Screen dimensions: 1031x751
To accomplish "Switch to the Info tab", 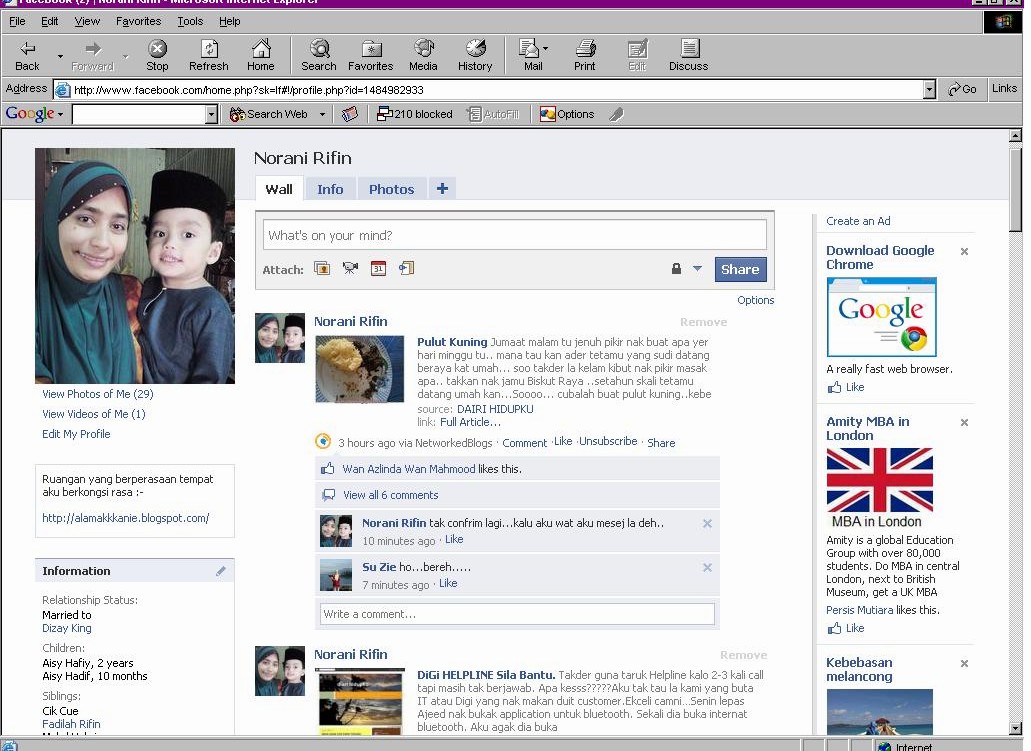I will [x=330, y=189].
